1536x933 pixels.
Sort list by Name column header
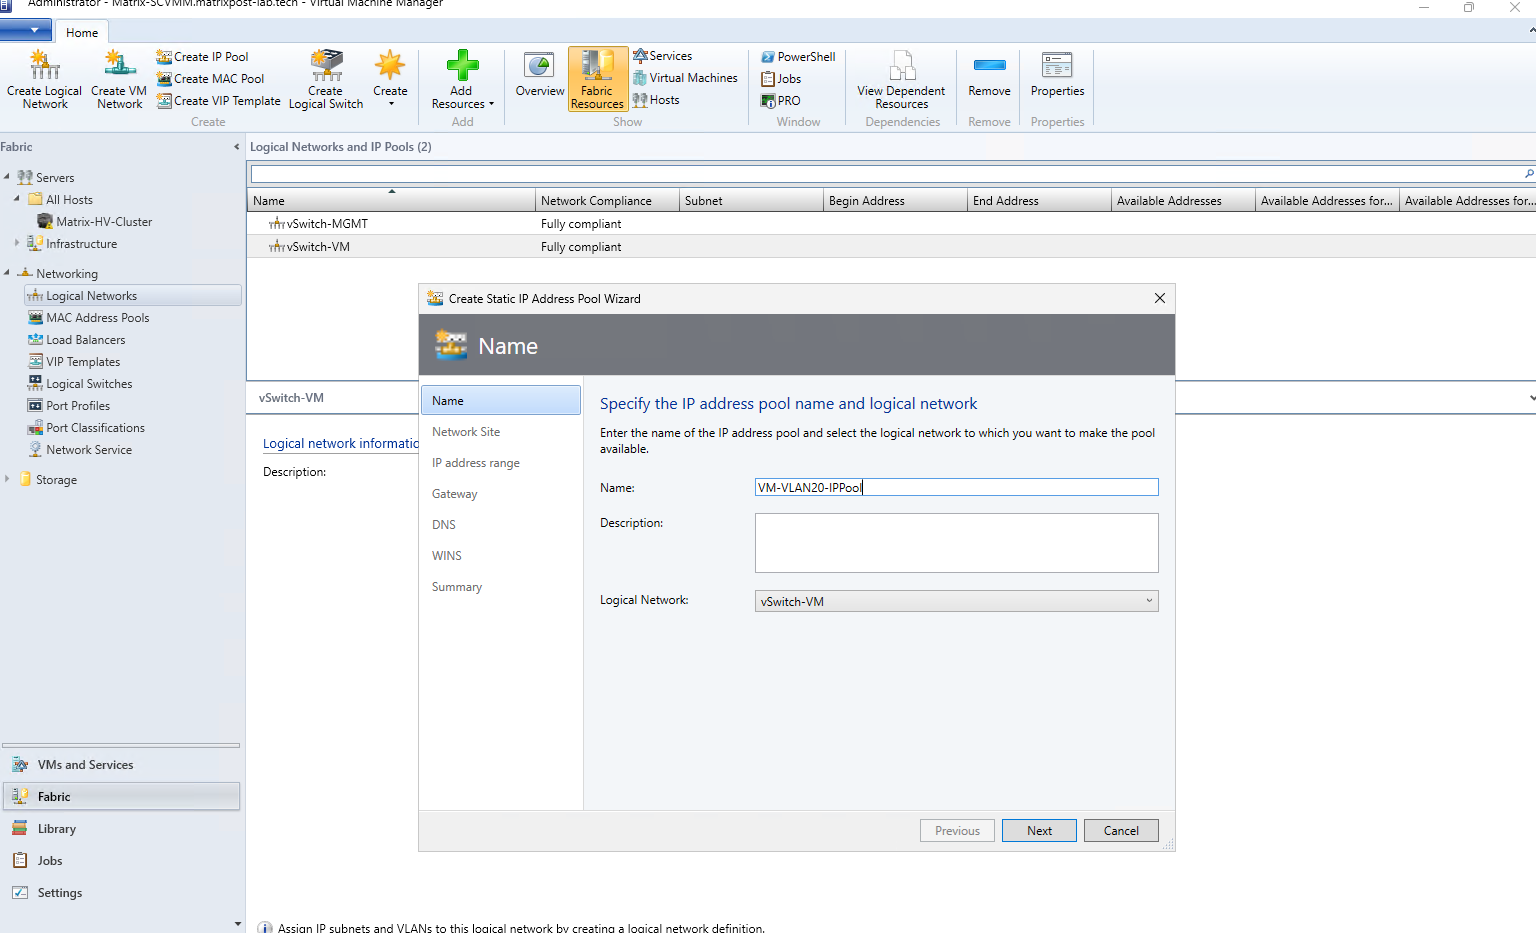(391, 201)
